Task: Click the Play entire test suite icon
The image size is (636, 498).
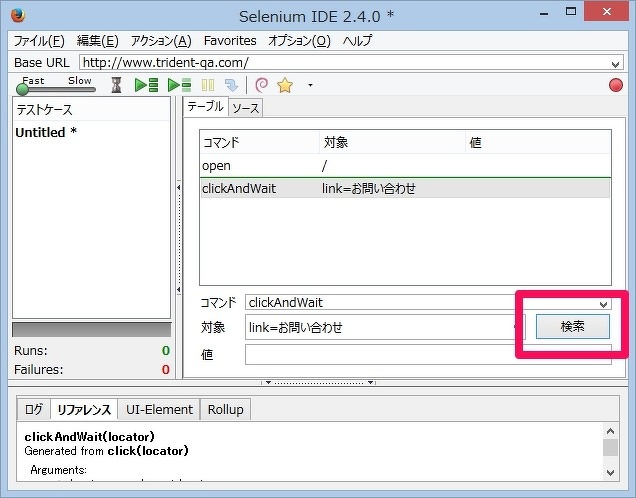Action: pos(146,86)
